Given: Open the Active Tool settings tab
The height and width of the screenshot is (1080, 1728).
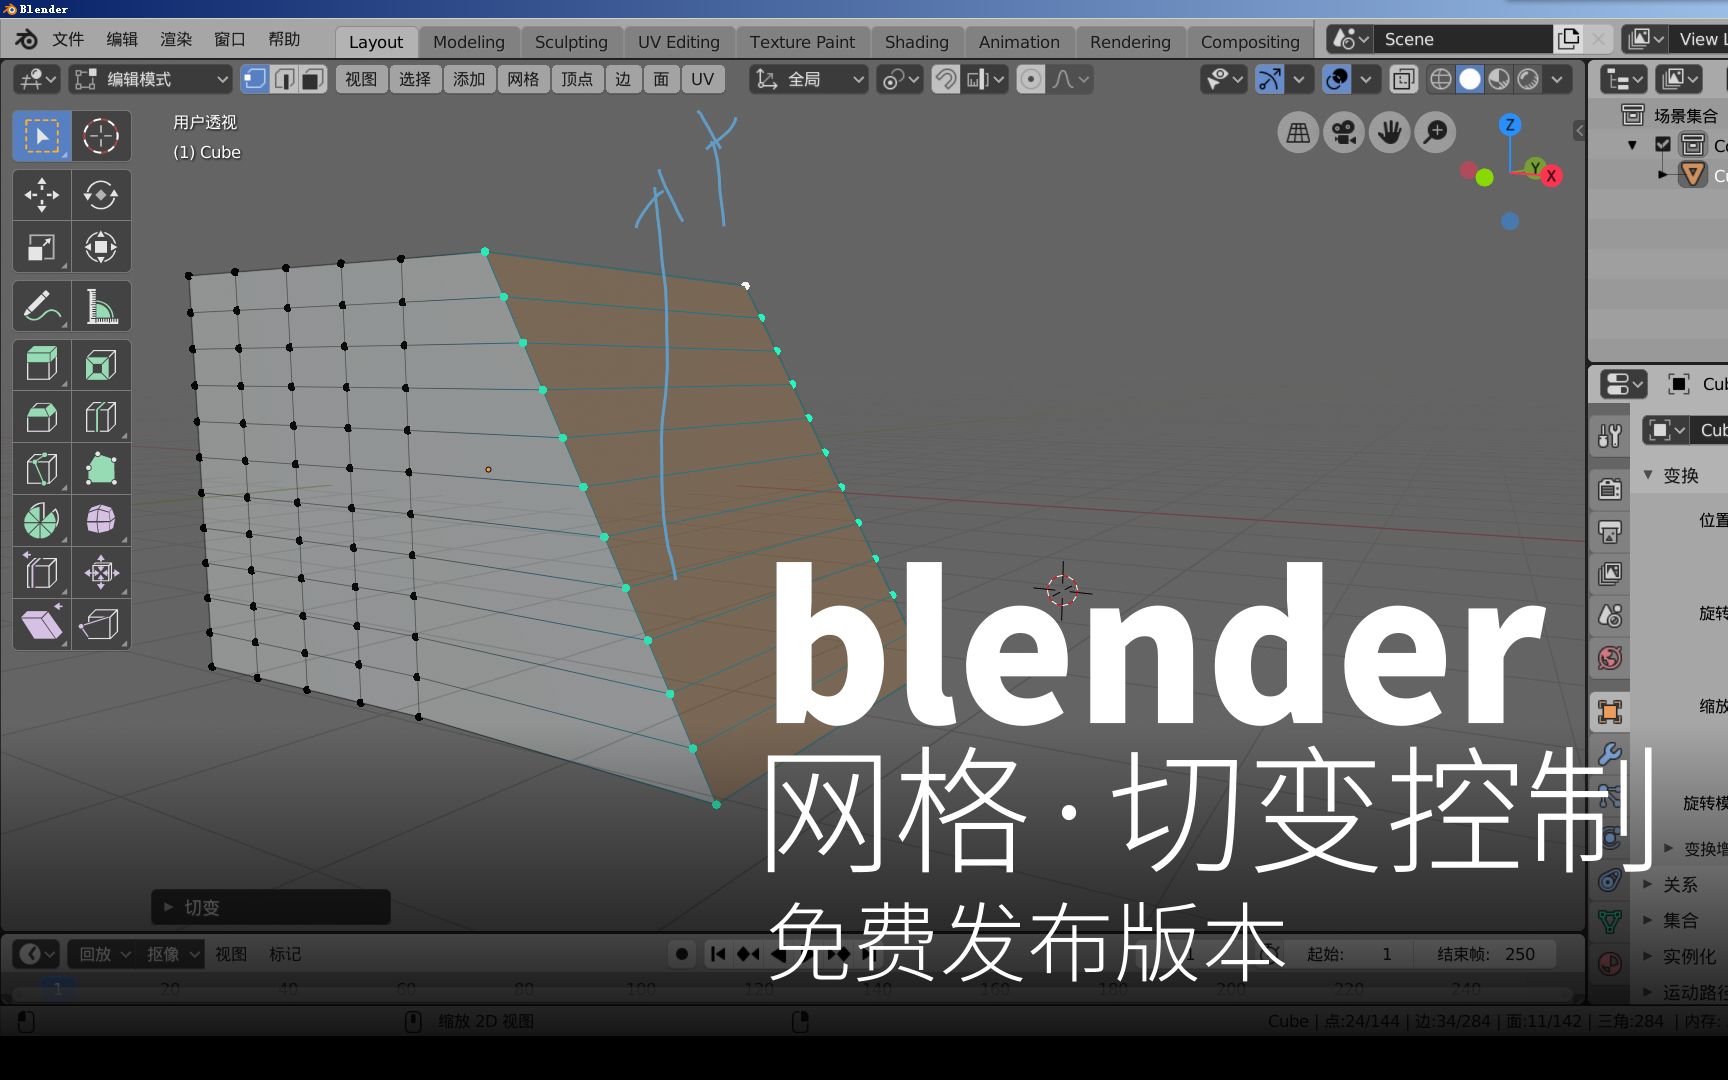Looking at the screenshot, I should pyautogui.click(x=1610, y=435).
